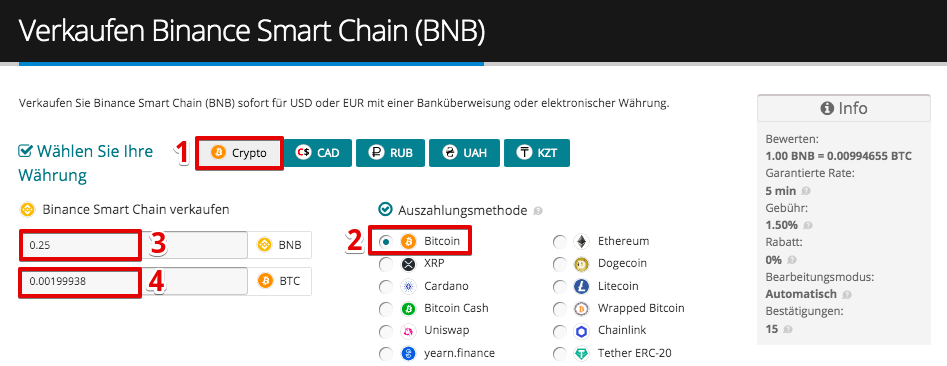Select the UAH currency button

coord(464,153)
